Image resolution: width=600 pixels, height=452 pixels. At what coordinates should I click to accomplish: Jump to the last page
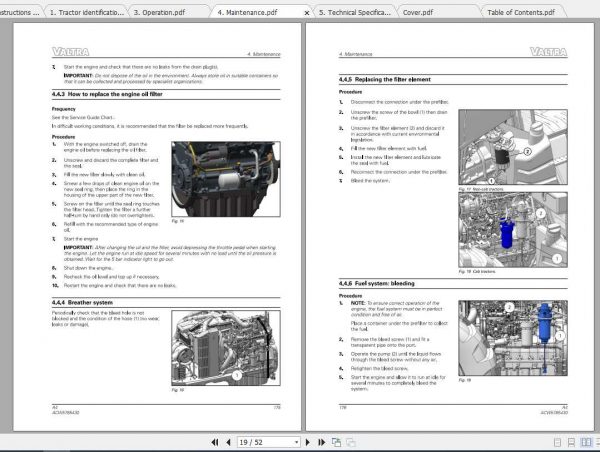coord(321,442)
